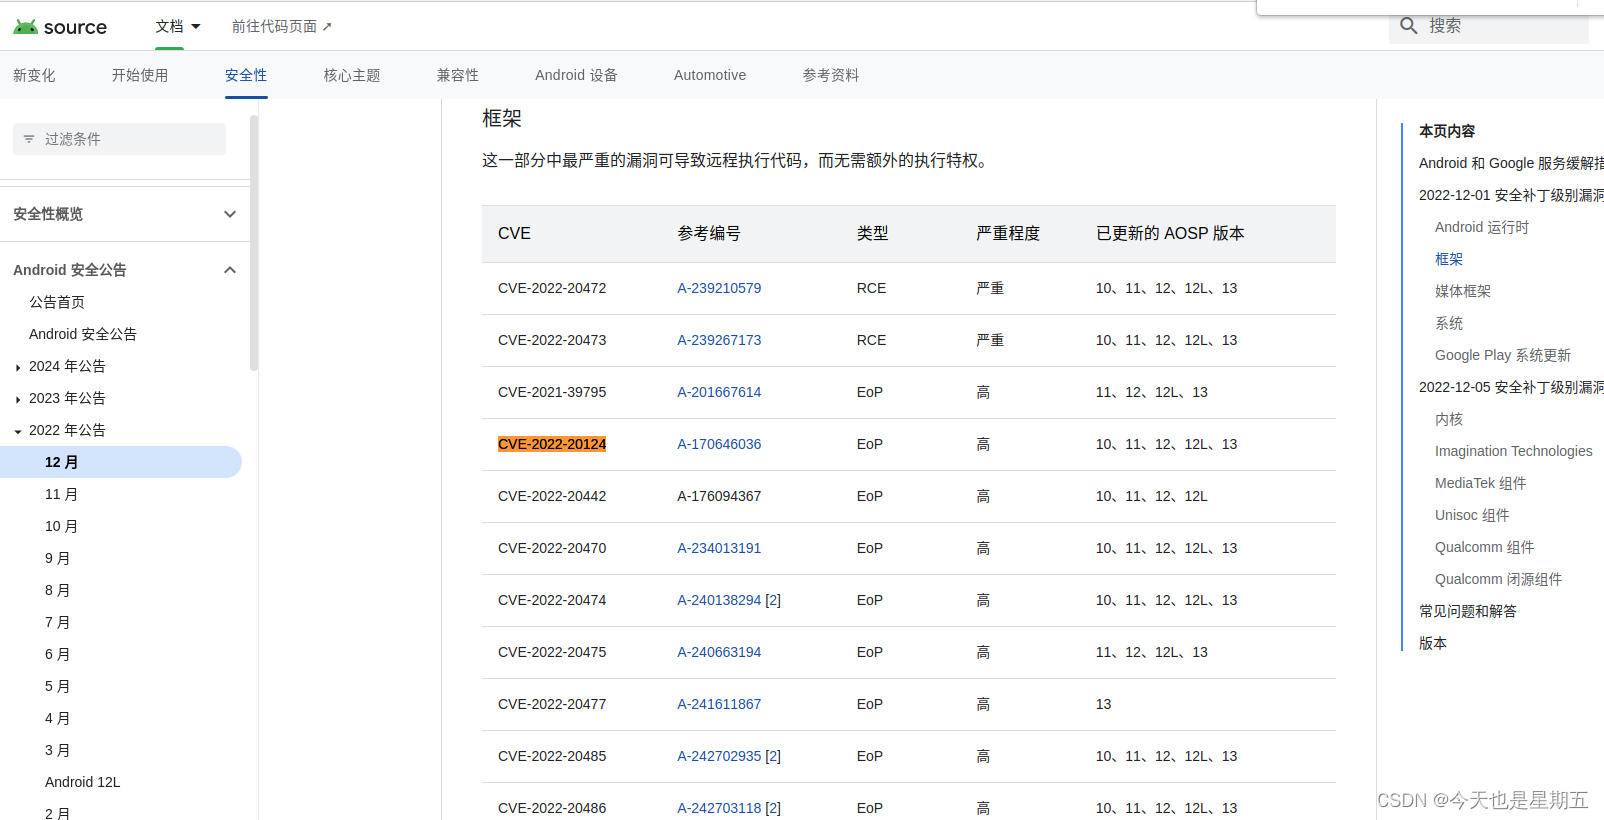The image size is (1604, 820).
Task: Open the Automotive tab
Action: [710, 75]
